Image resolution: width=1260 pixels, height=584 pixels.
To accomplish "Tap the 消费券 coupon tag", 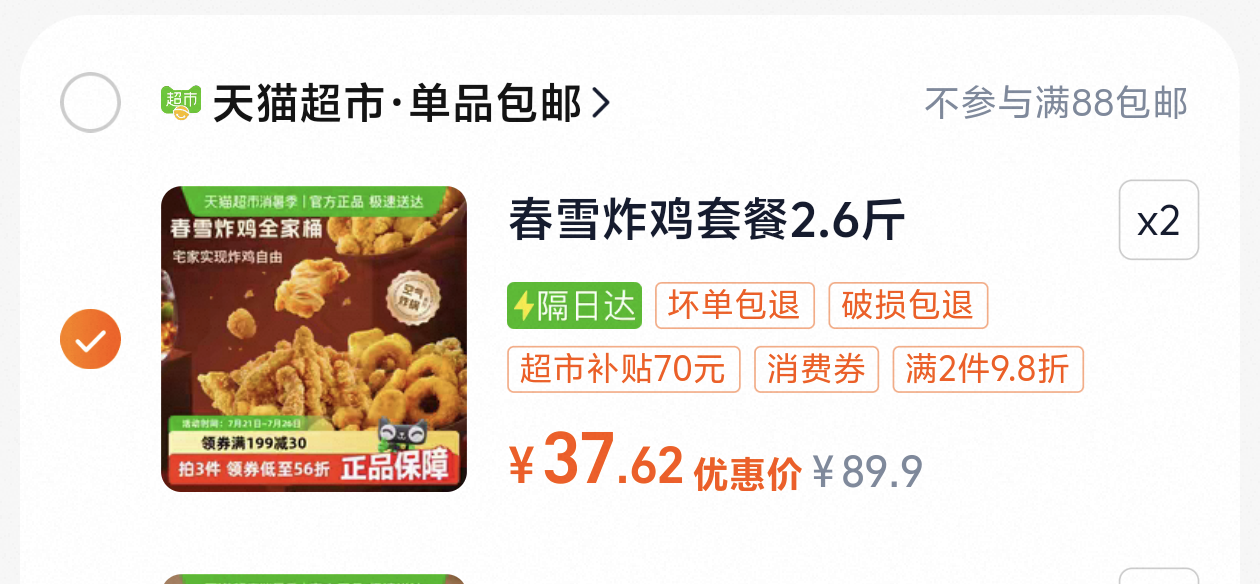I will pos(817,370).
